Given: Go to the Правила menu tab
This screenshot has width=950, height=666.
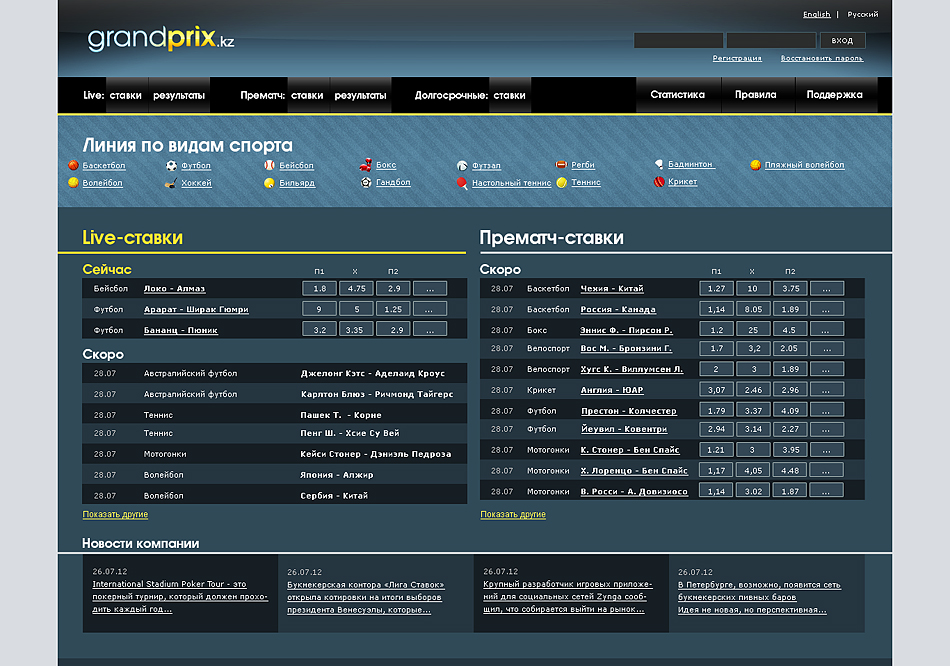Looking at the screenshot, I should [755, 95].
